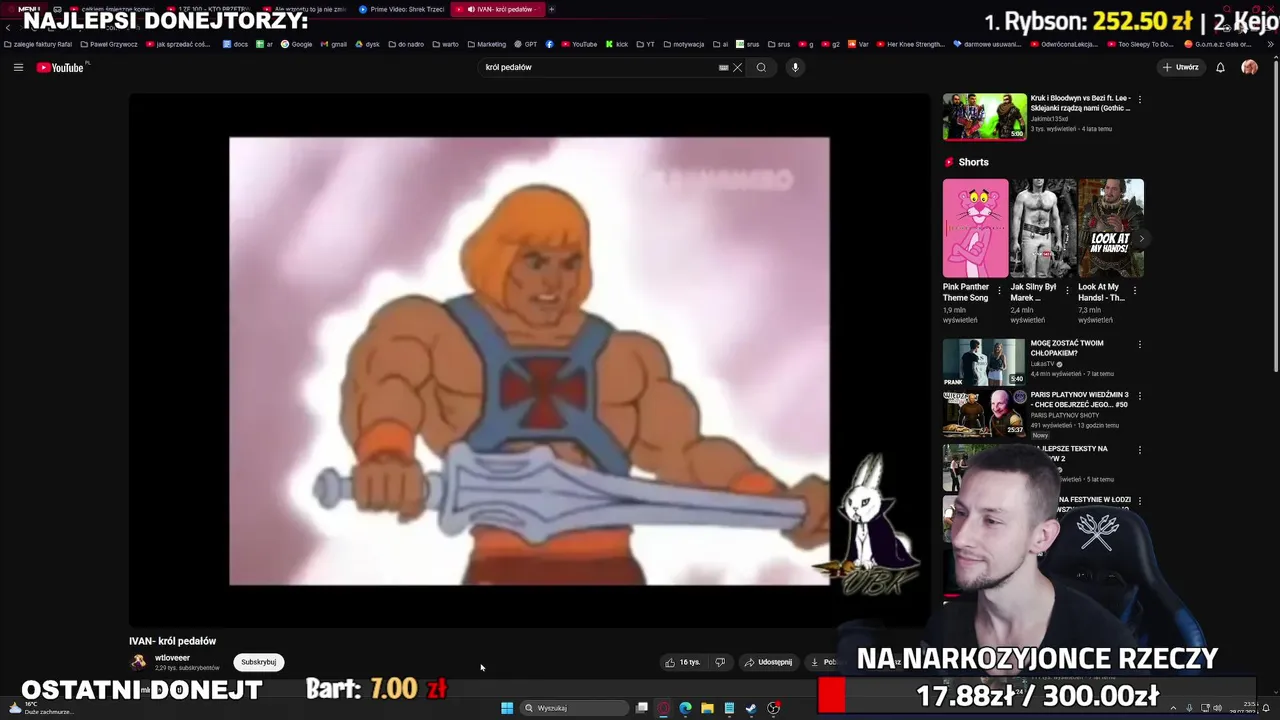The image size is (1280, 720).
Task: Open options menu for MOGĘ ZOSTAĆ TWOIM CHŁOPAKIEM
Action: click(1139, 345)
